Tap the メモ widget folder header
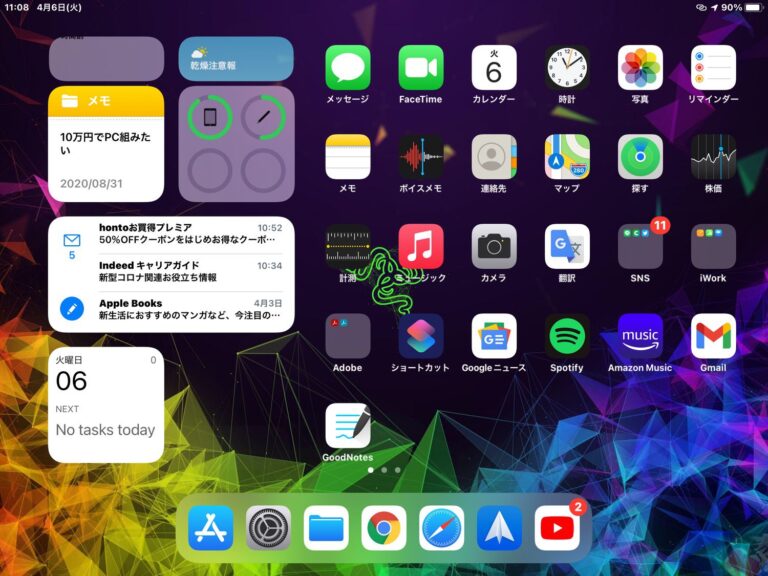768x576 pixels. [x=106, y=101]
